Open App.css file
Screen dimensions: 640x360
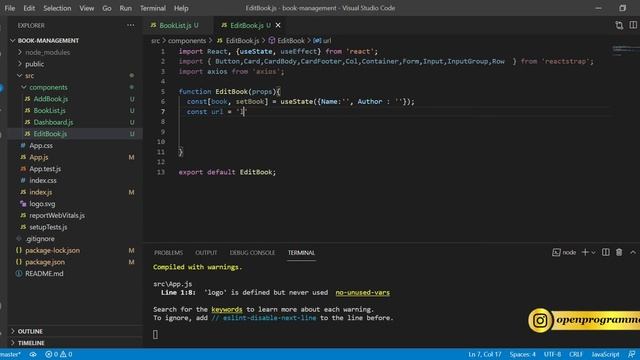(41, 145)
